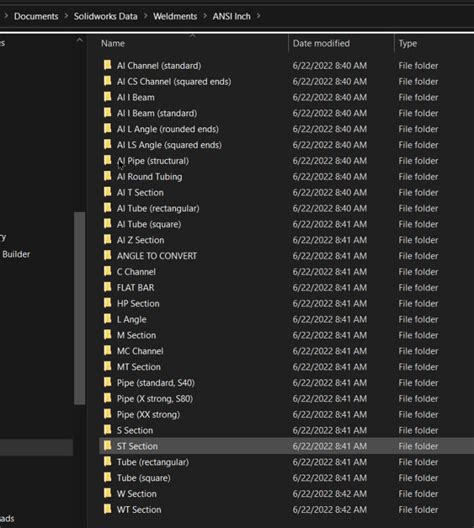Viewport: 474px width, 528px height.
Task: Click the date cell of WT Section row
Action: click(x=330, y=509)
